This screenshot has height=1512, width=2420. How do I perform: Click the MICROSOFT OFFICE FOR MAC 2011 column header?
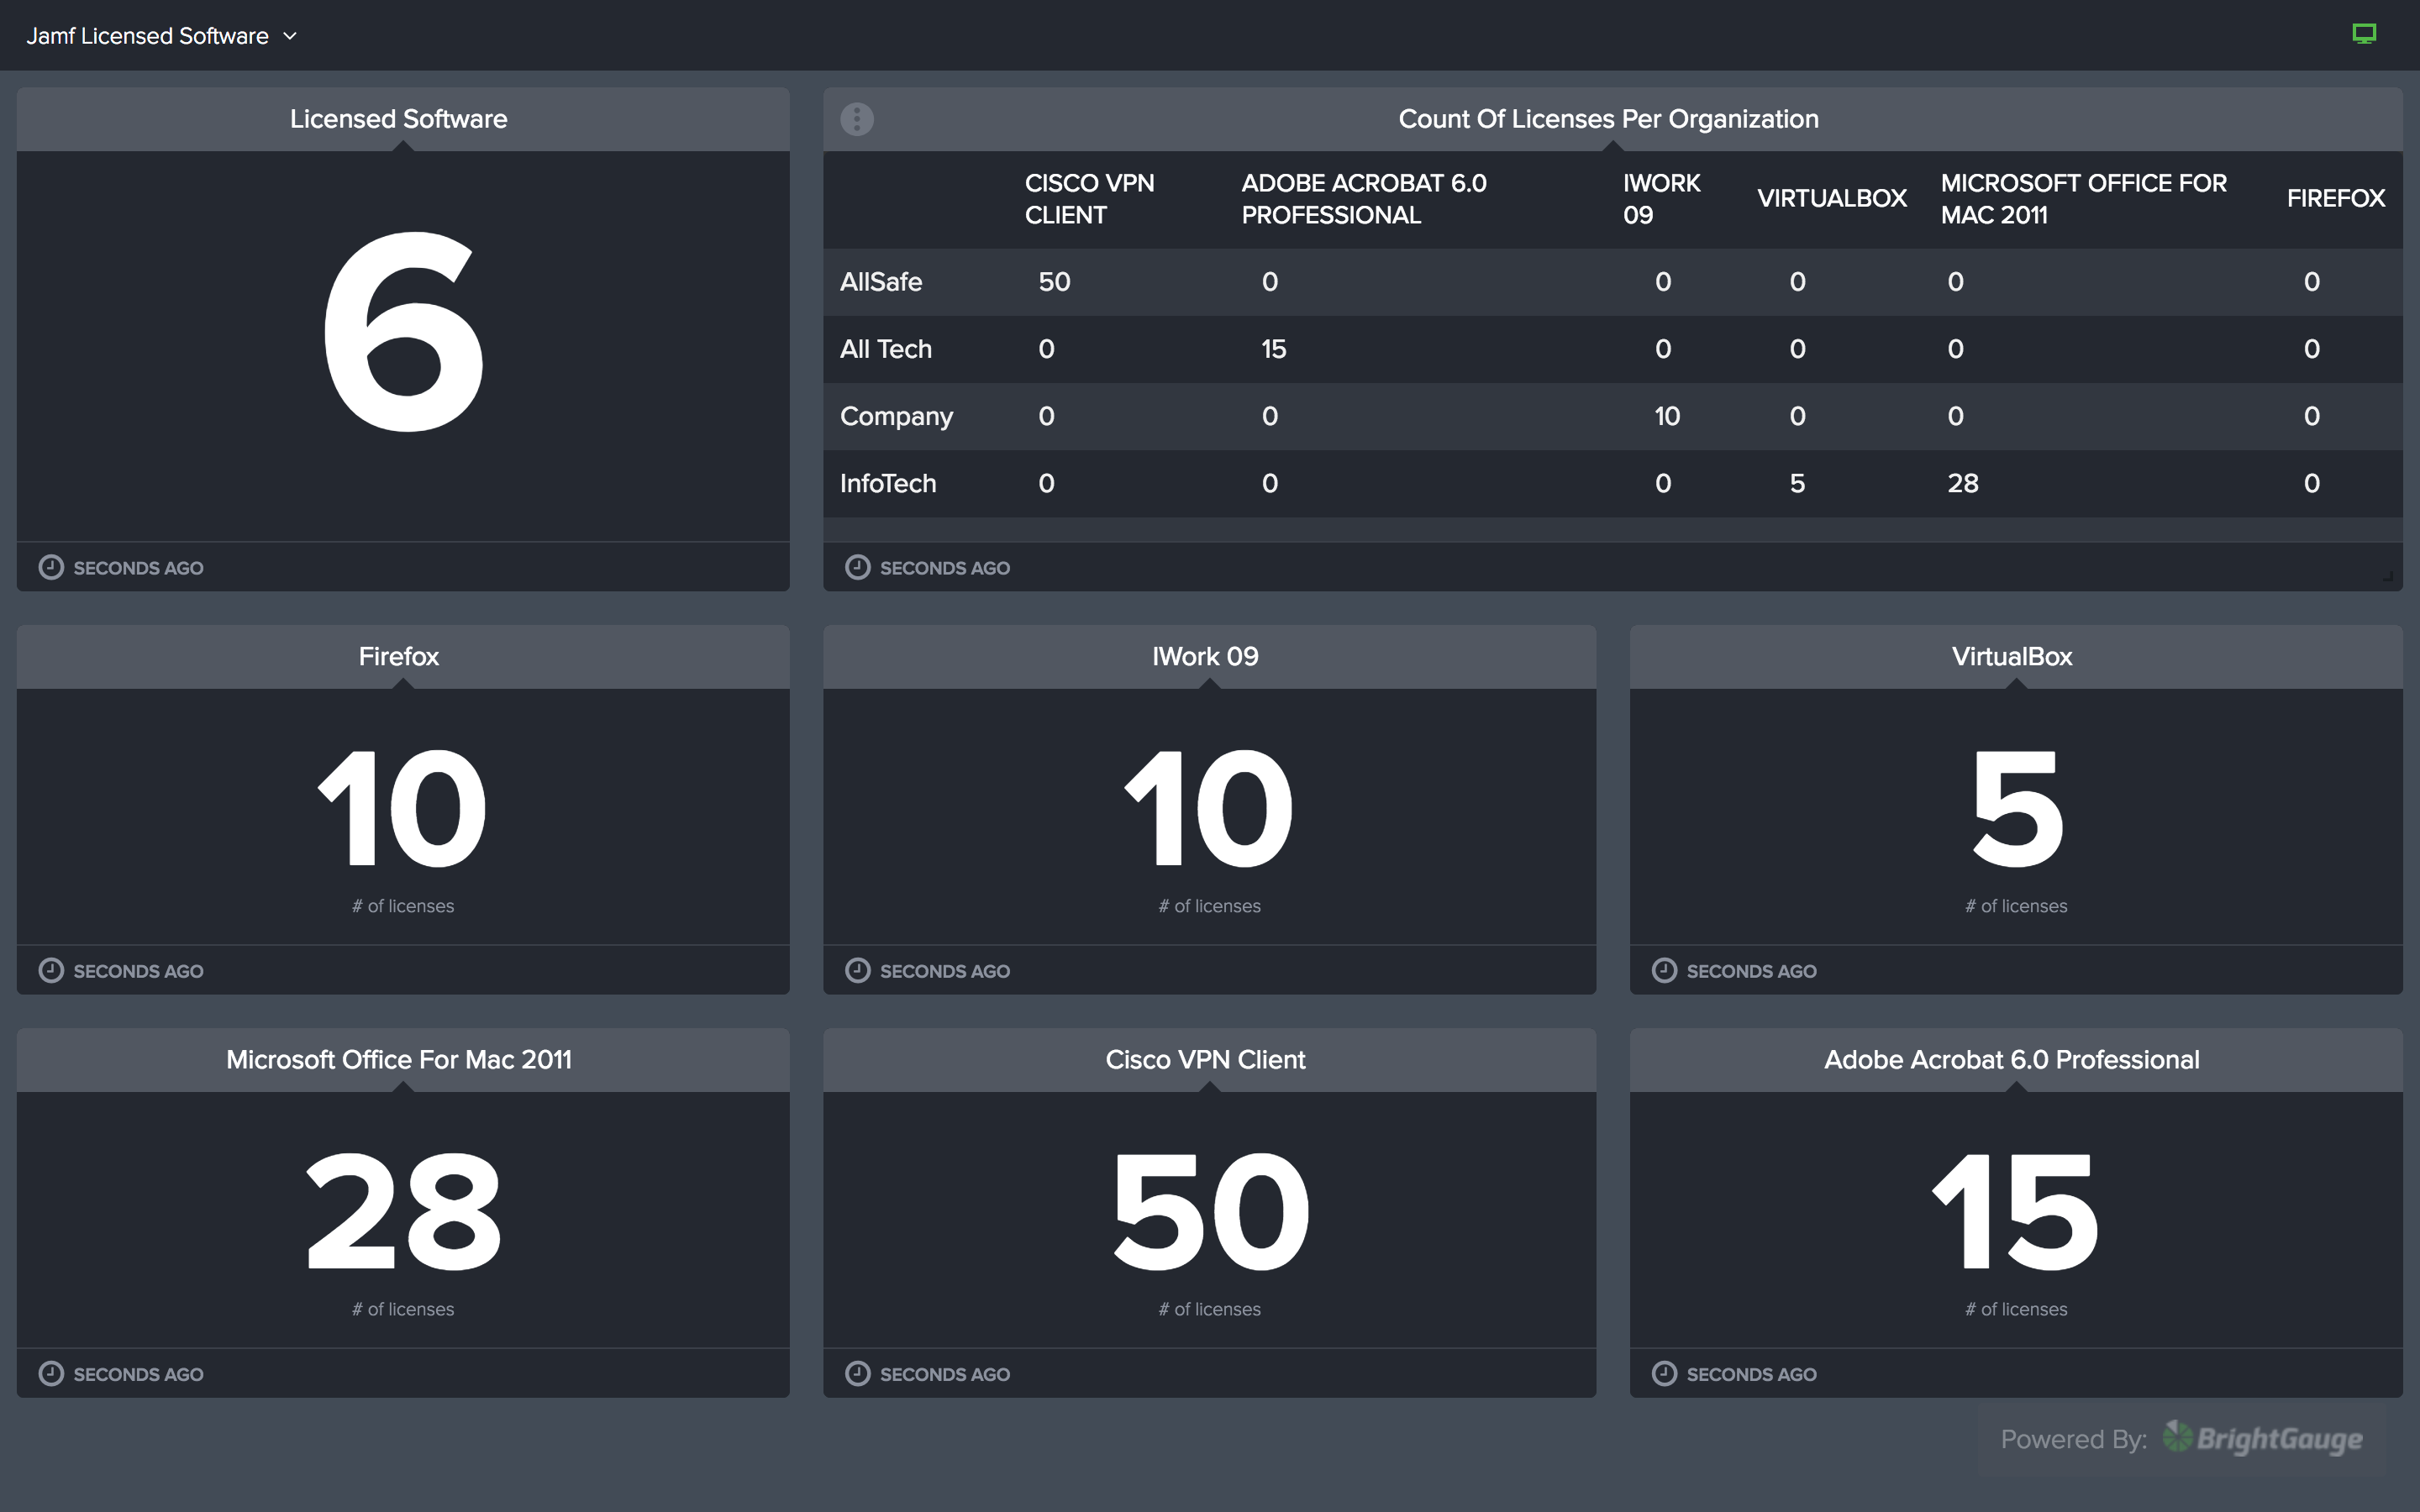pos(2083,199)
